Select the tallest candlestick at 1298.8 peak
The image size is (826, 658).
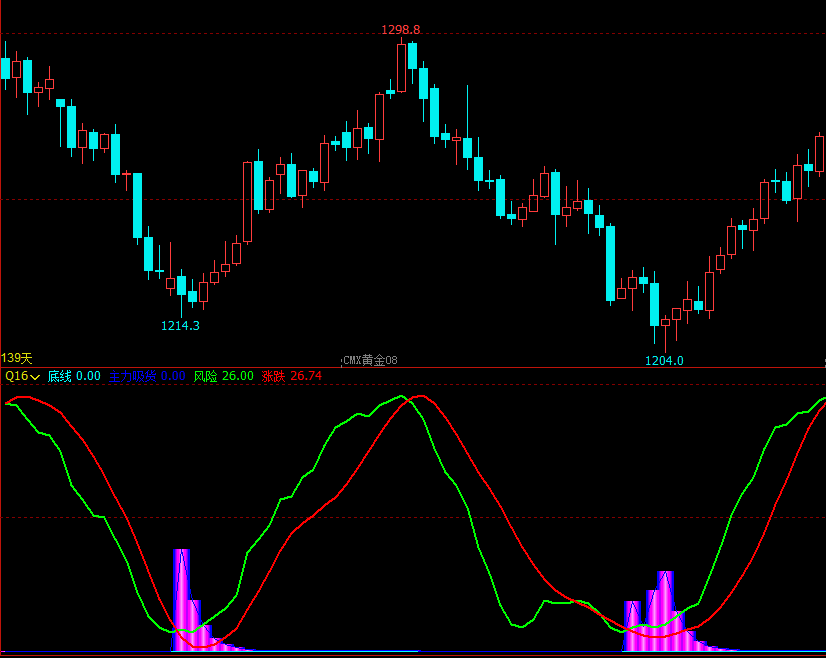tap(401, 67)
